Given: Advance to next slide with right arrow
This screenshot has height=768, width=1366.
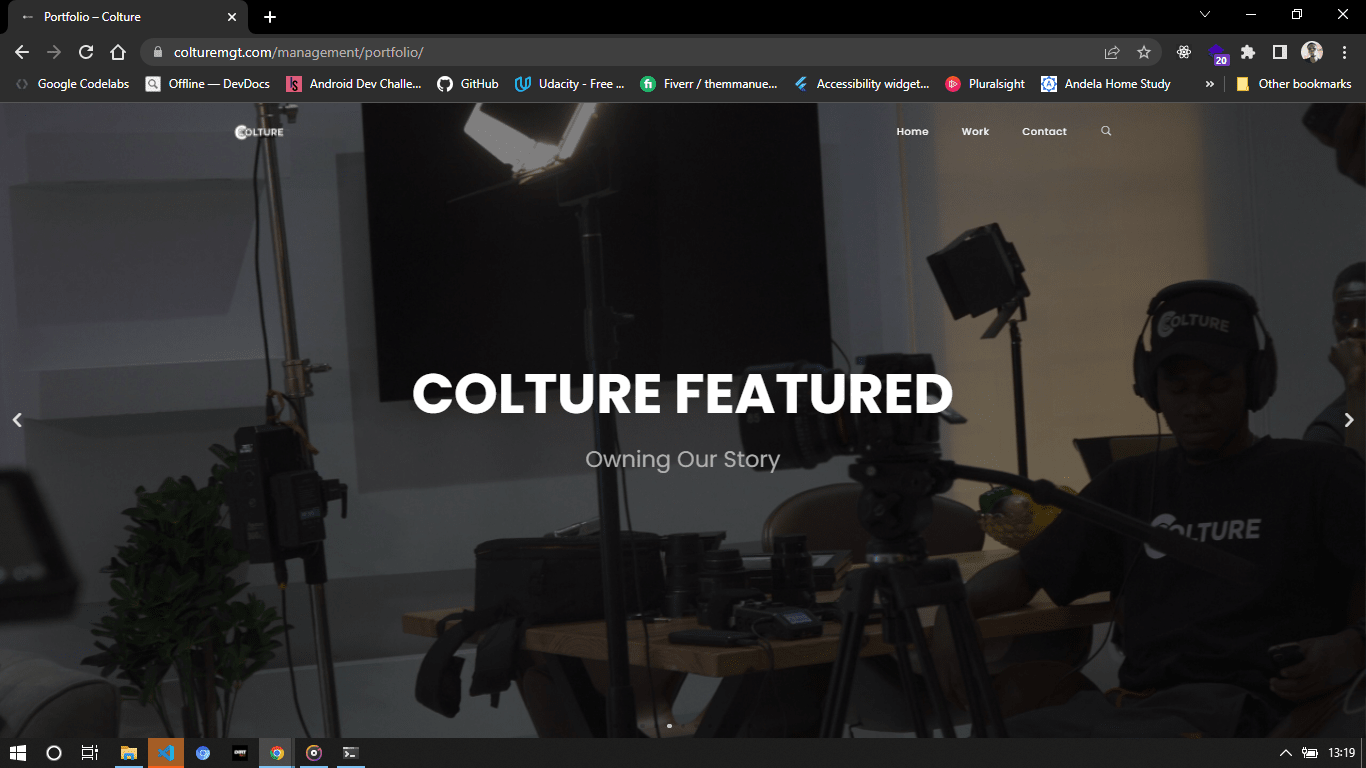Looking at the screenshot, I should coord(1349,420).
